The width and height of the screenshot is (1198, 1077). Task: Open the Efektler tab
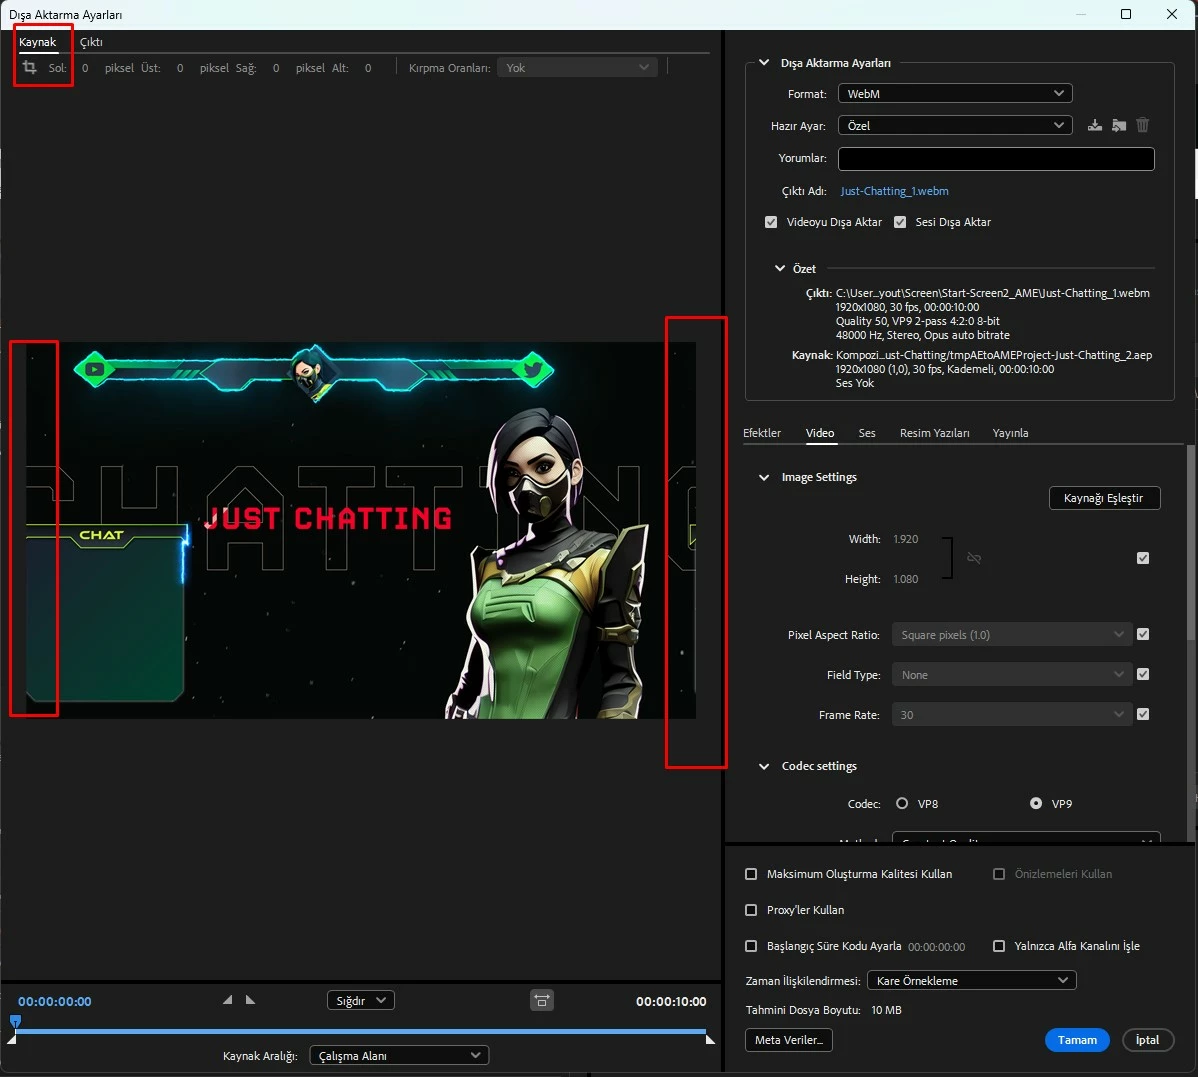point(762,433)
